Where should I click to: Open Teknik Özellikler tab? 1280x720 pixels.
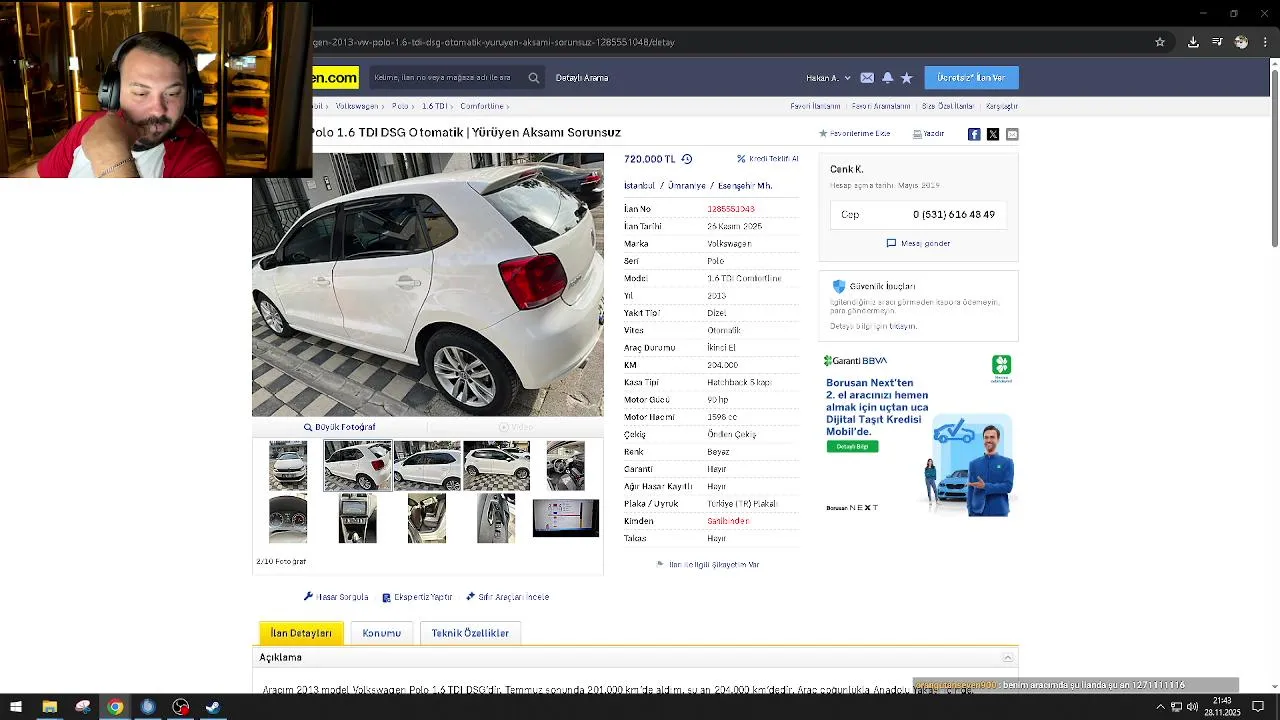[x=470, y=633]
